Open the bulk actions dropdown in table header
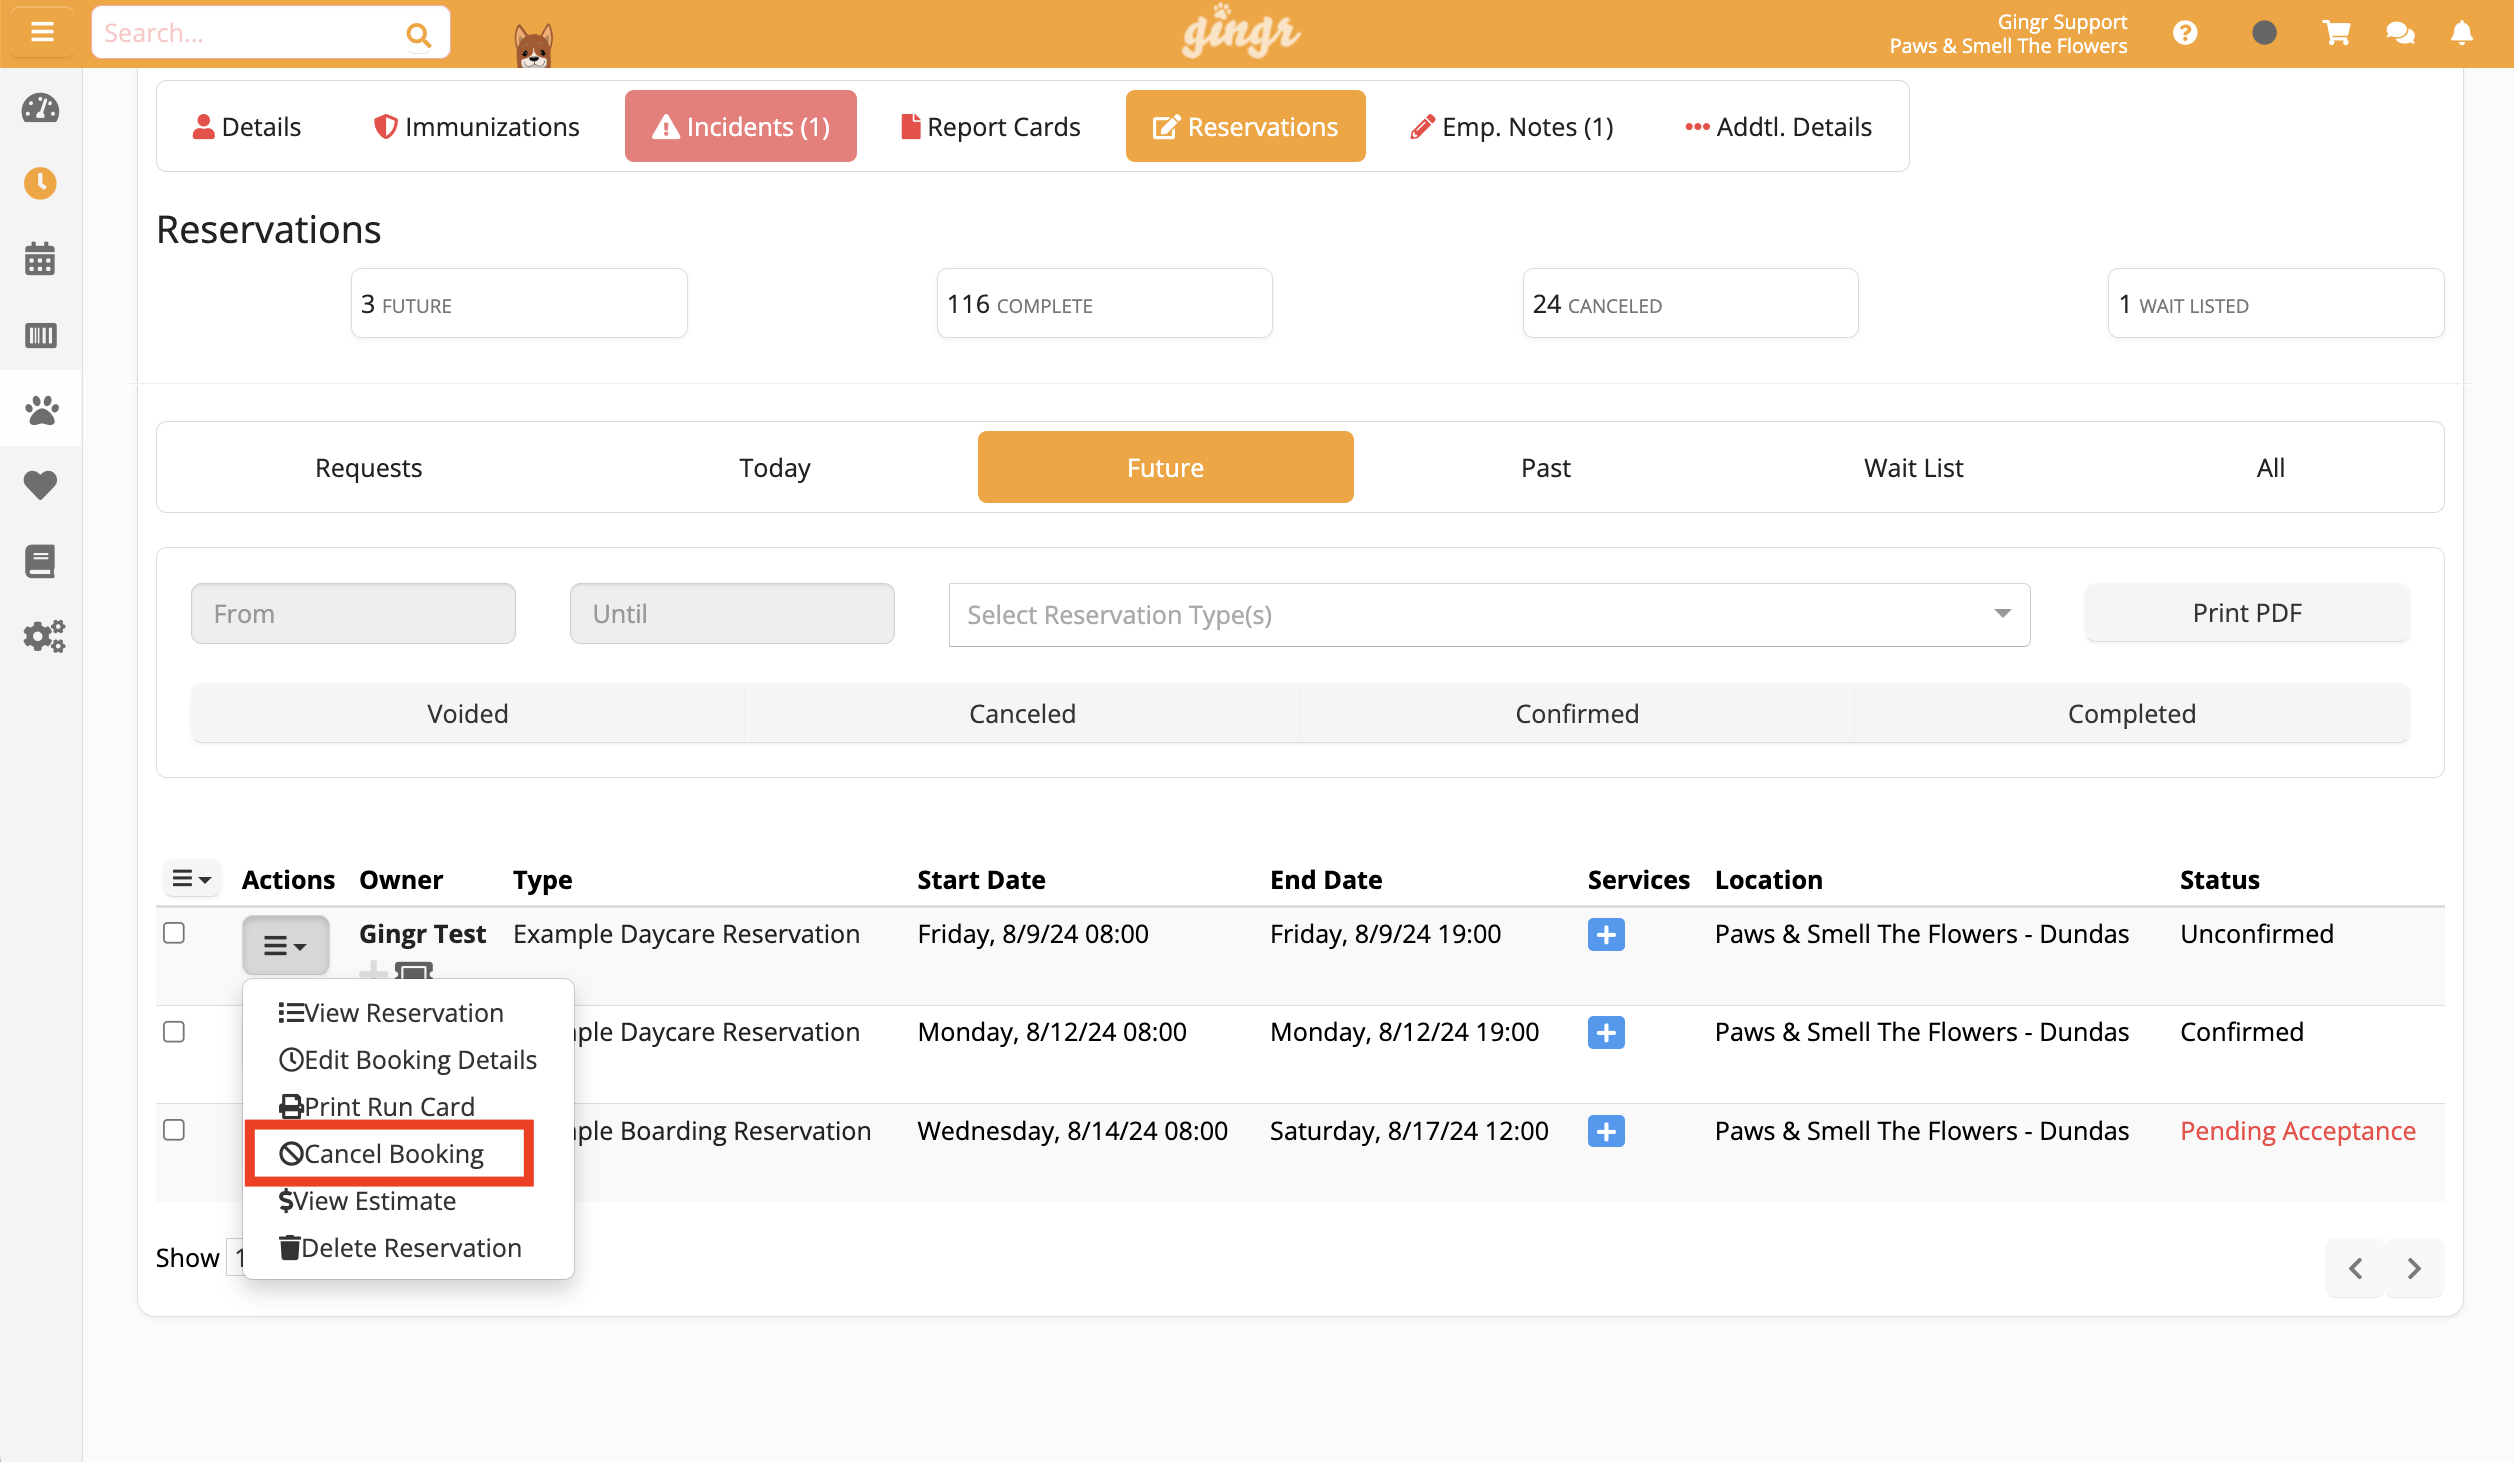This screenshot has width=2514, height=1462. pyautogui.click(x=192, y=879)
